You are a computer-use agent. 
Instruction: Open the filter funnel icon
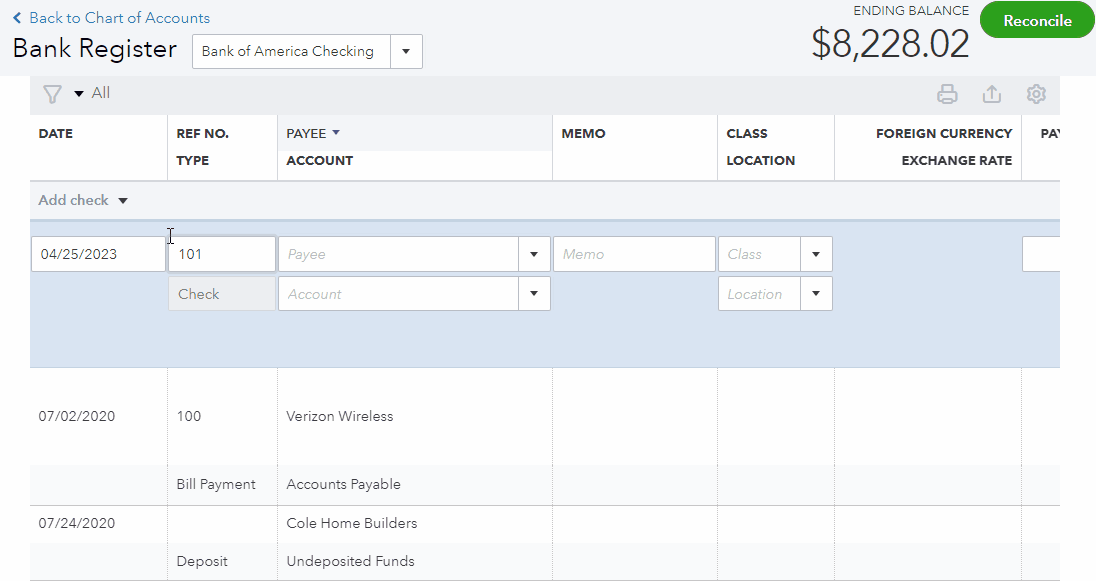52,93
